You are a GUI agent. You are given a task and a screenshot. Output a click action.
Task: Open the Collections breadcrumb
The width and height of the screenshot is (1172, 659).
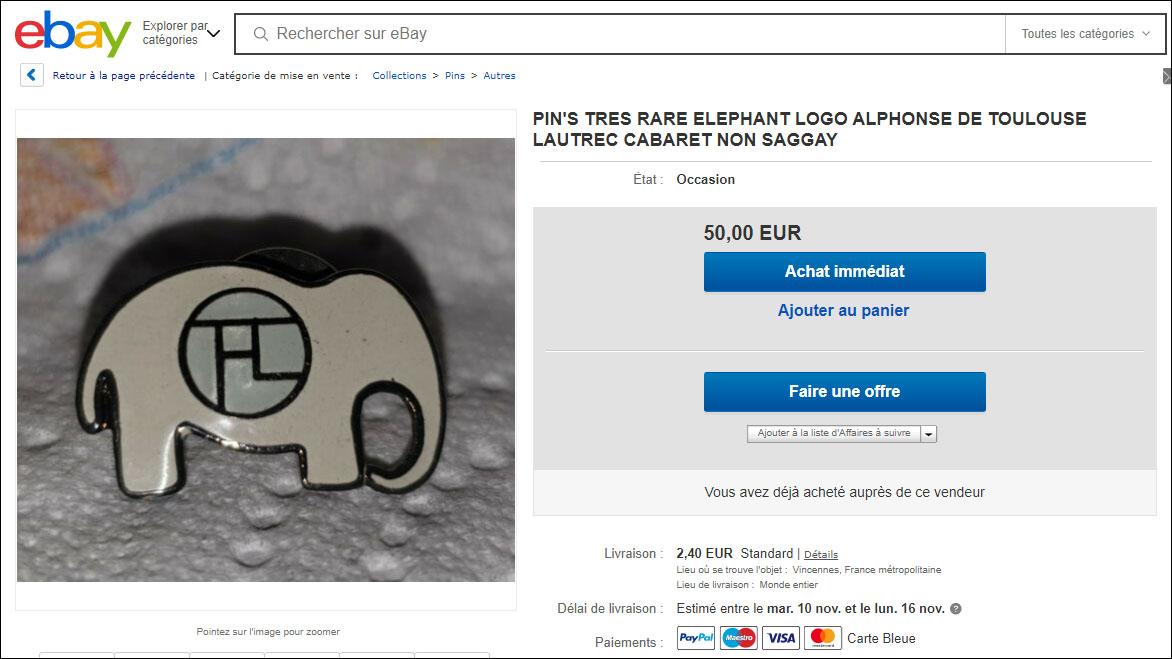pos(399,75)
